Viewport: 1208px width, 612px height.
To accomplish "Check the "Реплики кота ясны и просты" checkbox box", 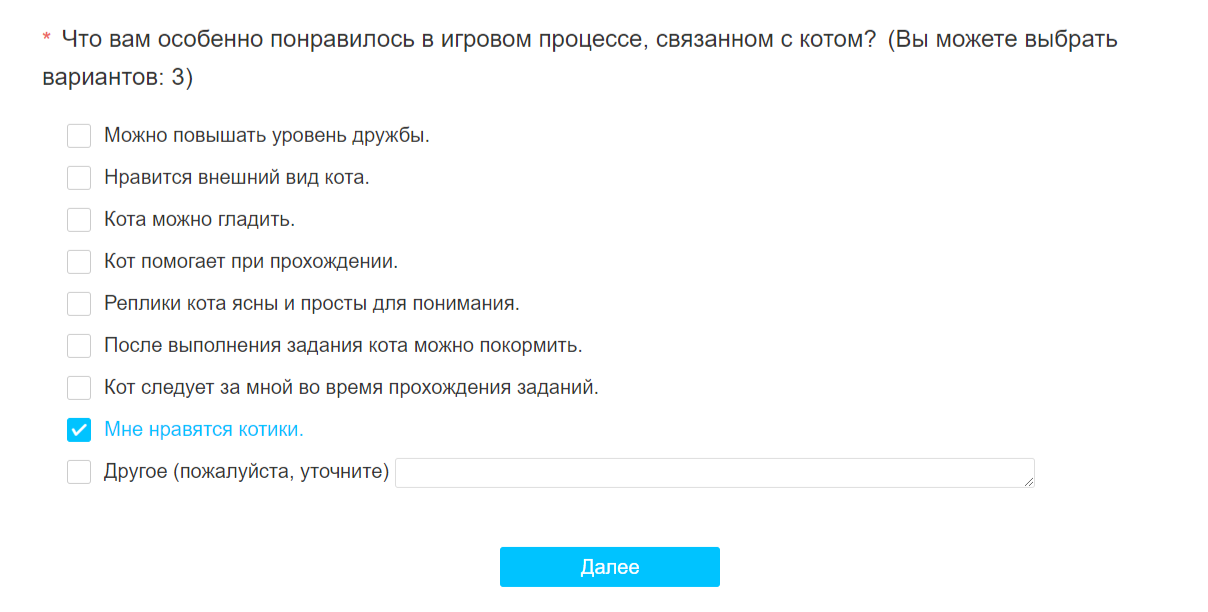I will click(x=79, y=304).
